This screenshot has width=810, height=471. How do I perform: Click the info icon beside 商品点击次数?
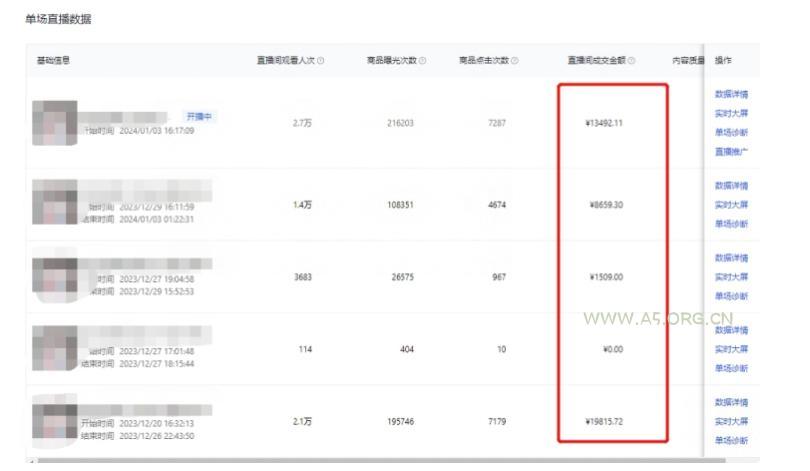point(515,60)
